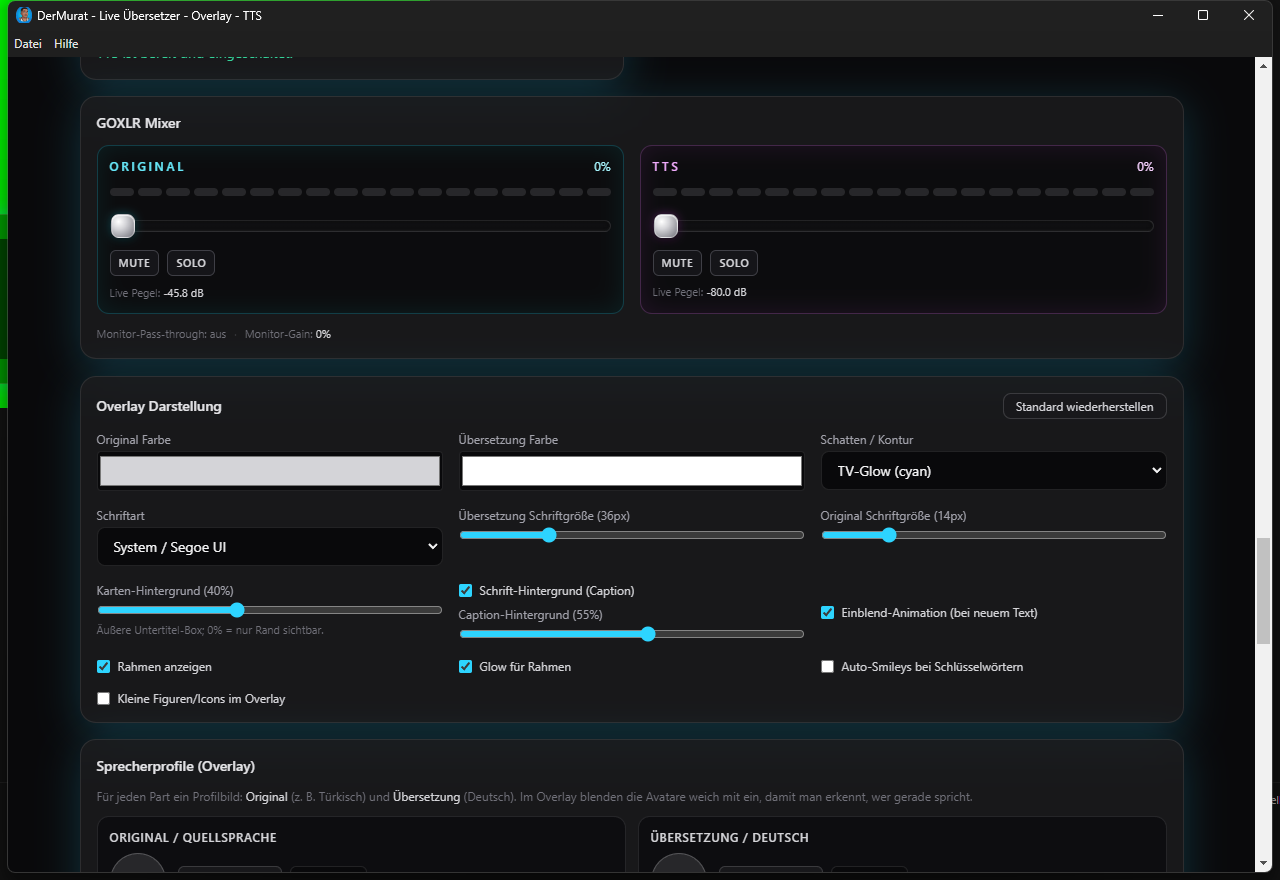Viewport: 1280px width, 880px height.
Task: Click the -45.8 dB live level value
Action: point(184,293)
